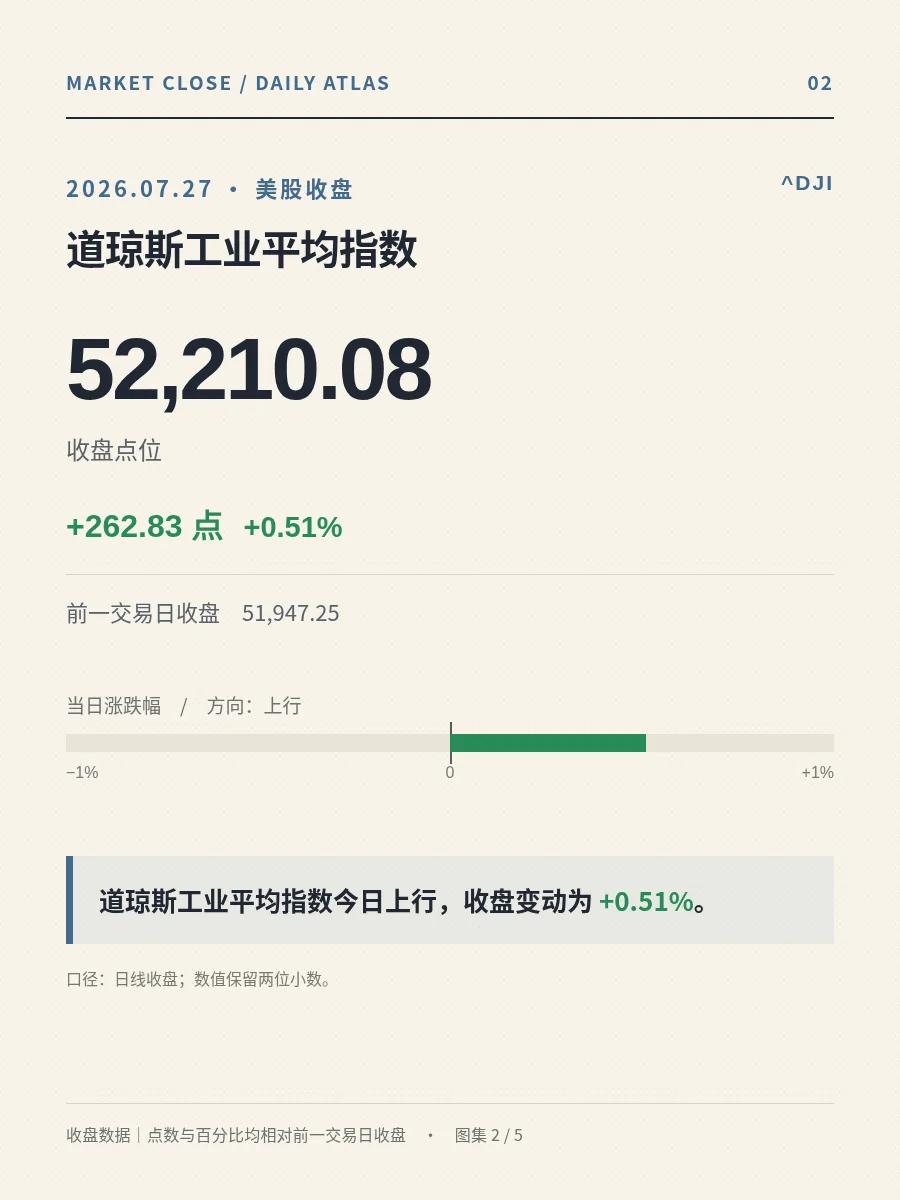Click the 收盘点位 label
The height and width of the screenshot is (1200, 900).
click(x=114, y=450)
